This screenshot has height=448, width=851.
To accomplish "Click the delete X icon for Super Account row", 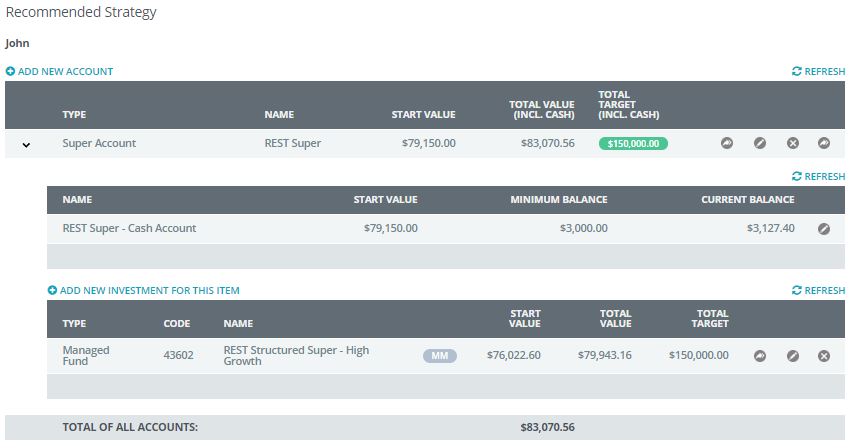I will pyautogui.click(x=793, y=143).
